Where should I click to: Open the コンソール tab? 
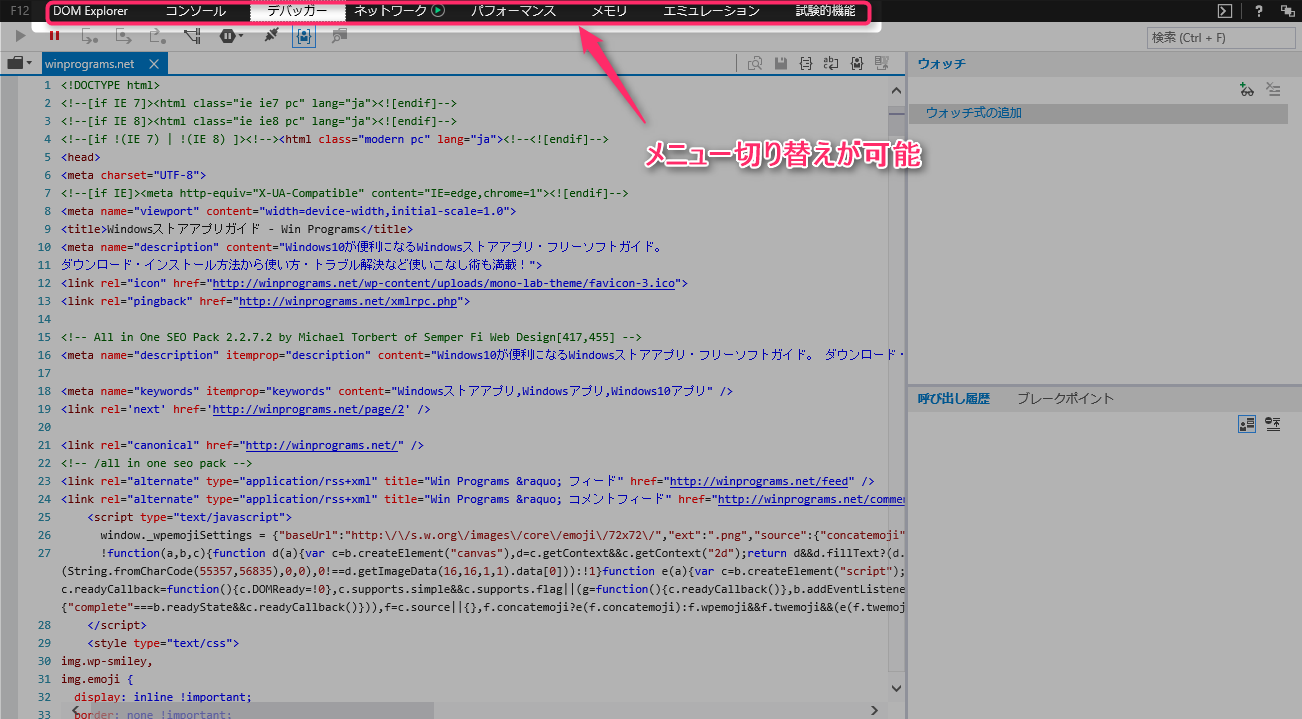click(x=195, y=11)
